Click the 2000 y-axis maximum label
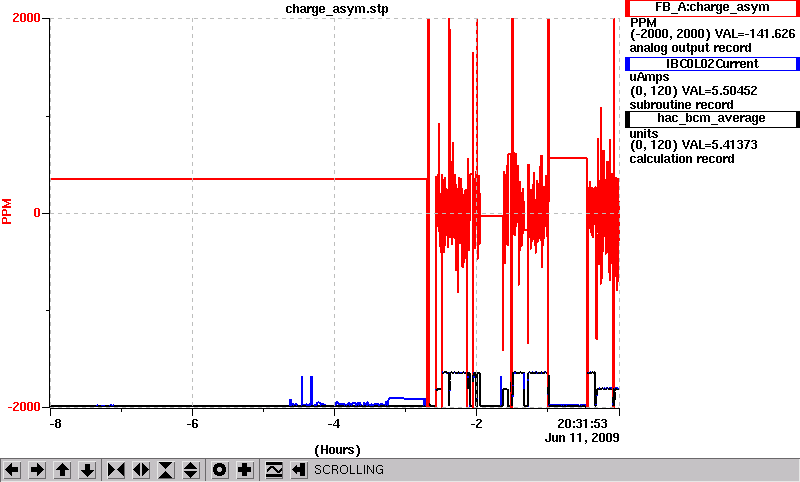The height and width of the screenshot is (482, 800). 26,18
